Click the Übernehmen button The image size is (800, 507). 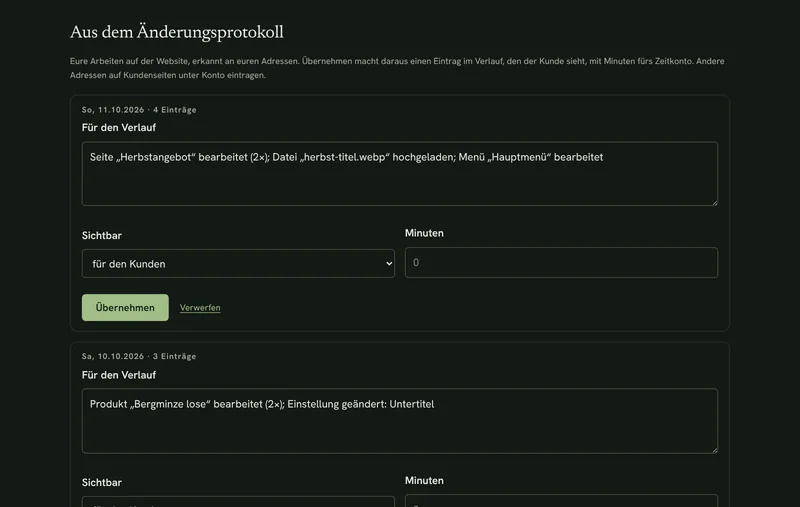click(x=125, y=308)
